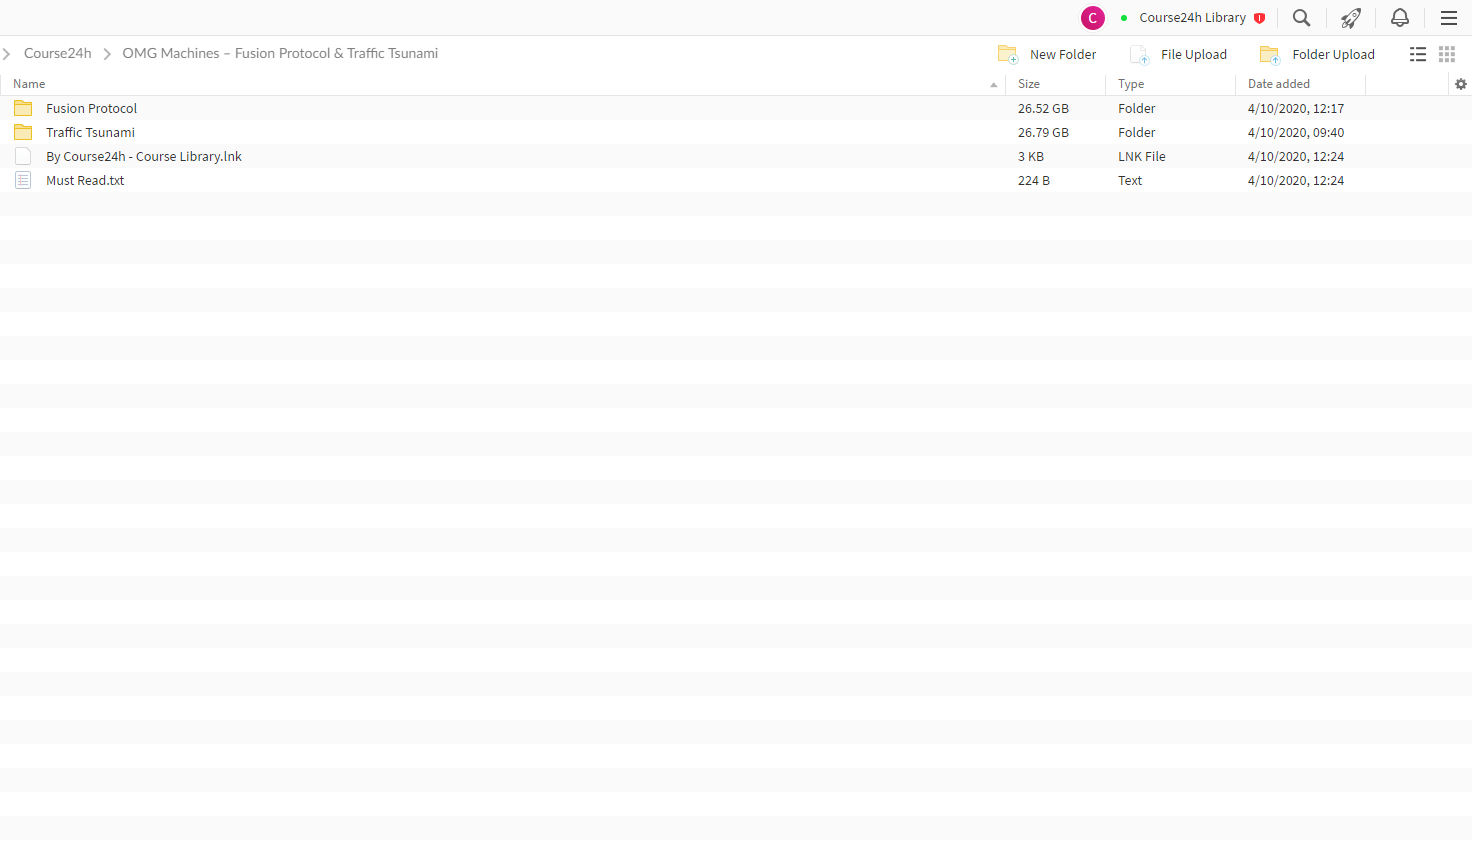Click New Folder button
Viewport: 1472px width, 851px height.
click(1047, 54)
